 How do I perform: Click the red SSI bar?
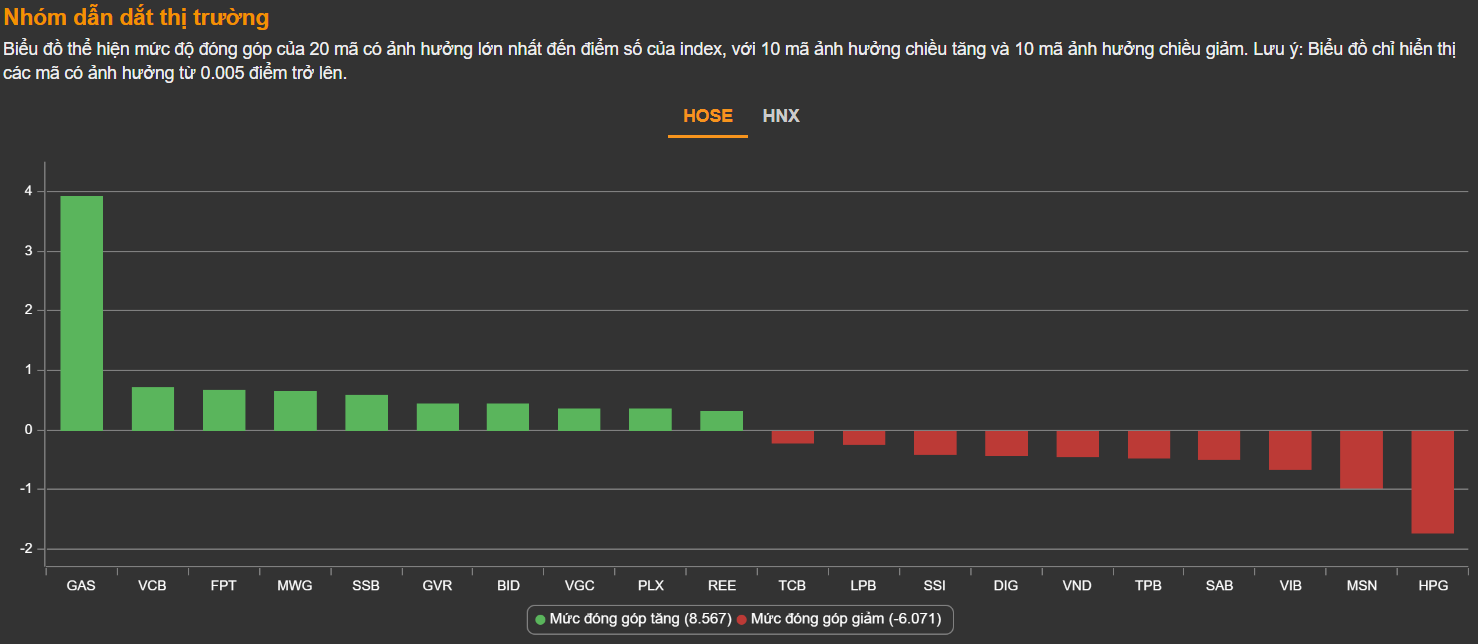point(935,442)
